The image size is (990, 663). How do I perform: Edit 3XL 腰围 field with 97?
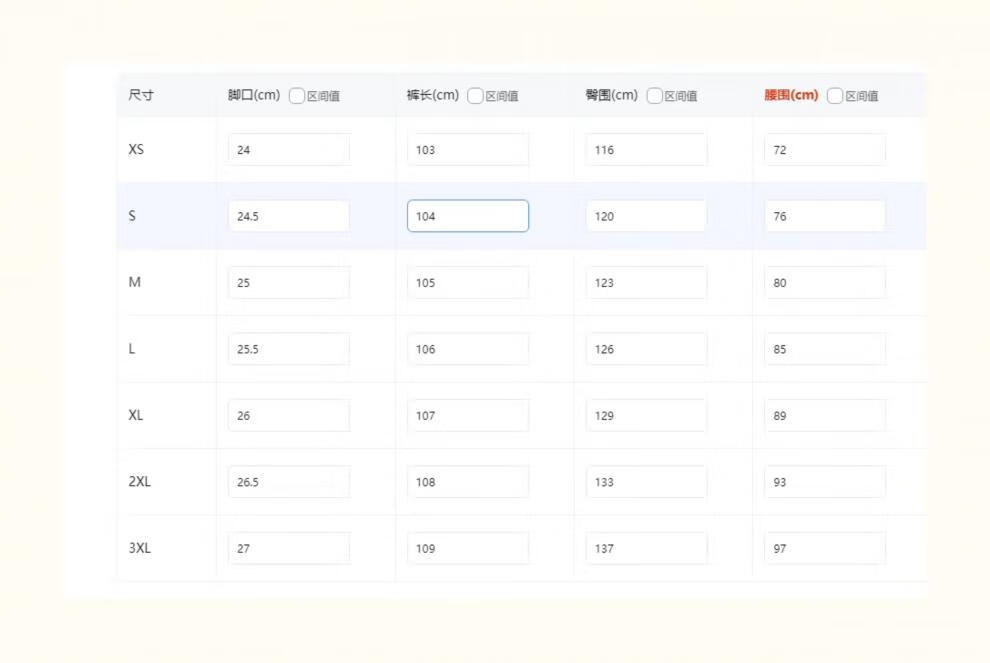coord(825,548)
